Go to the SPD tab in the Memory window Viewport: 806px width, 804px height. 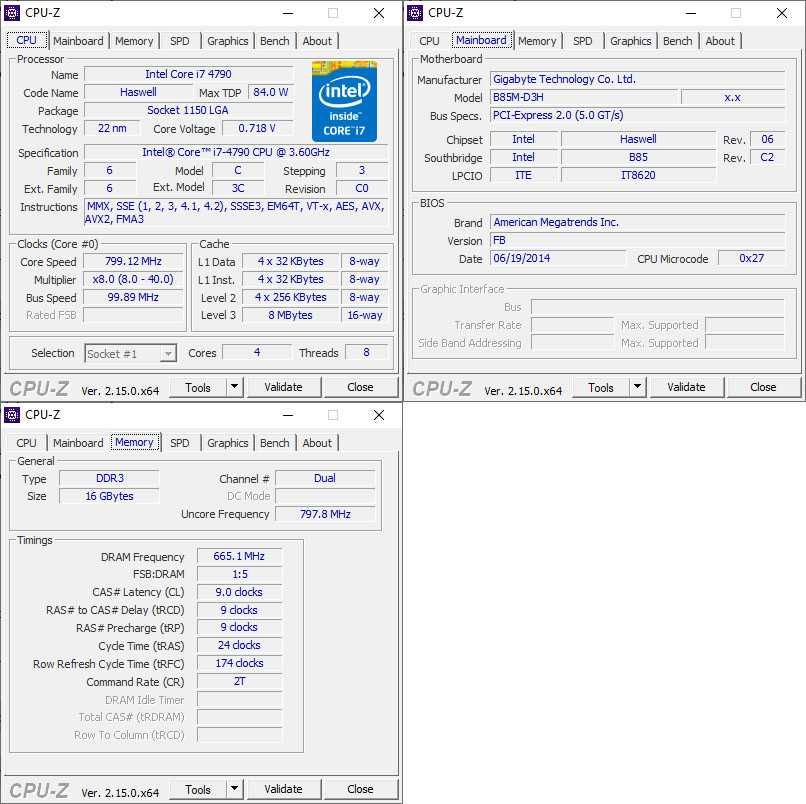(x=179, y=443)
